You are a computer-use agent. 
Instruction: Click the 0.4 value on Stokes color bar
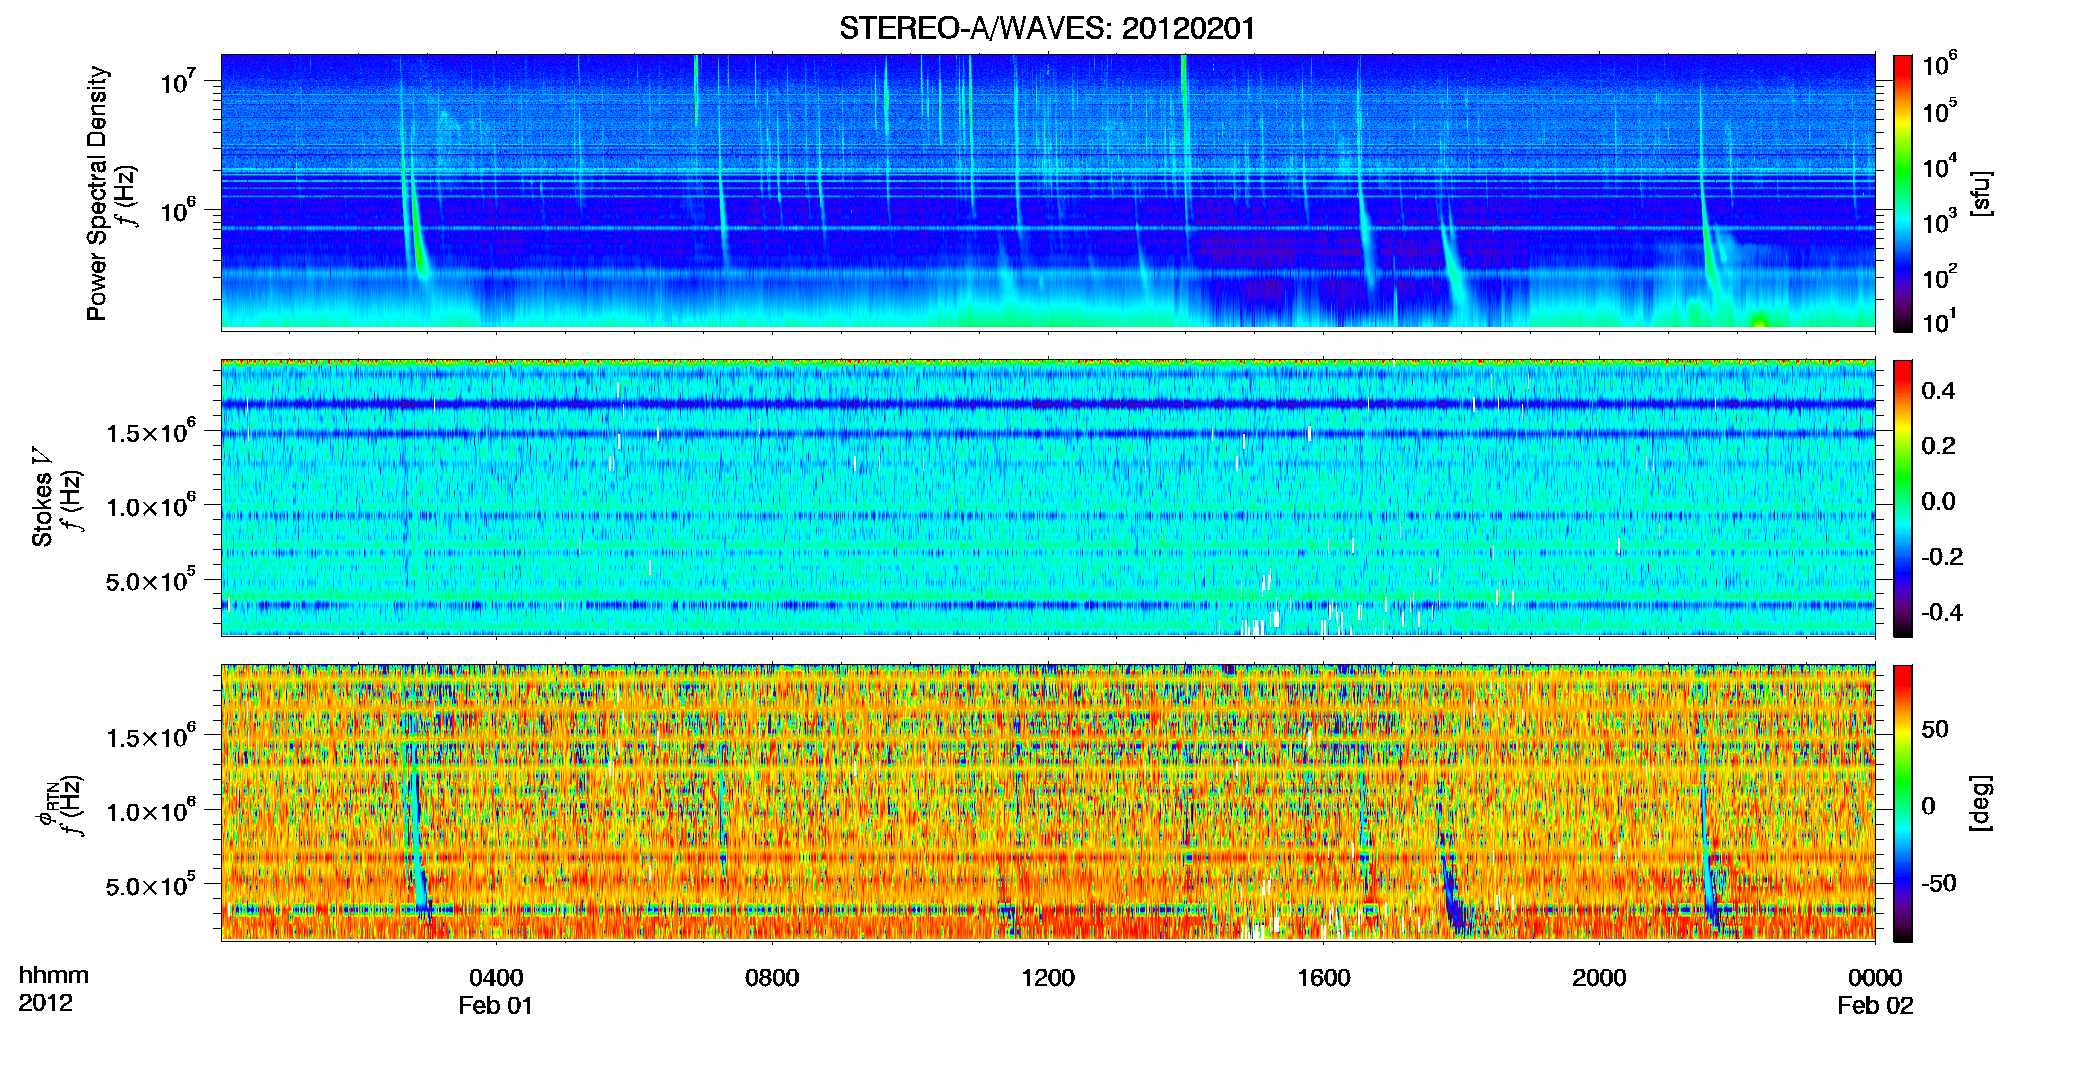1938,391
